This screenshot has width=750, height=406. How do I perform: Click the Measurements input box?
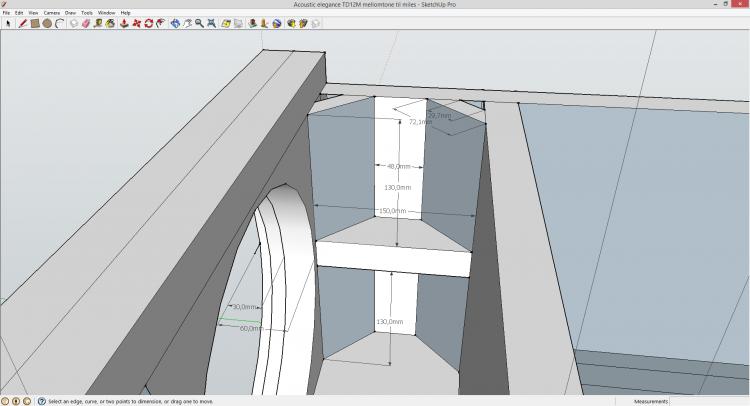click(x=709, y=401)
